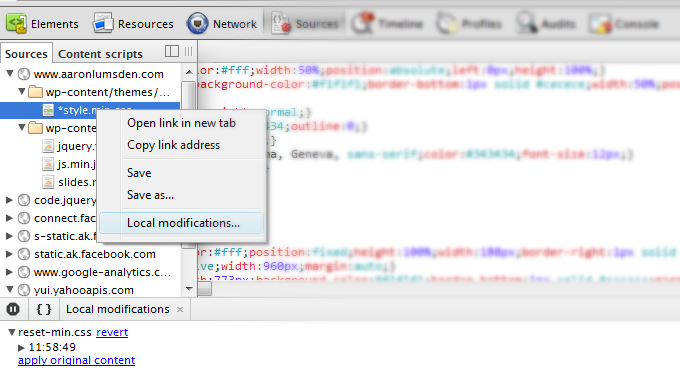Click the wp-content/themes folder icon
680x388 pixels.
coord(36,91)
